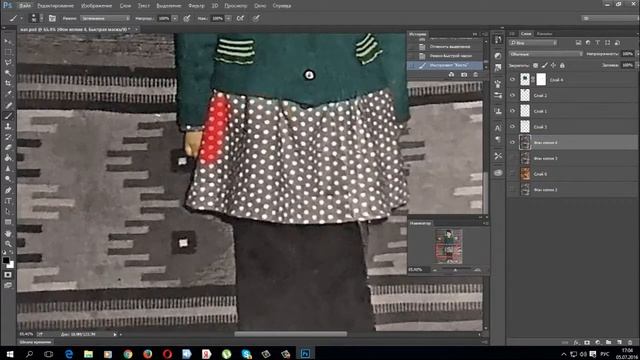Screen dimensions: 640x360
Task: Hide layer Слой 1
Action: tap(513, 111)
